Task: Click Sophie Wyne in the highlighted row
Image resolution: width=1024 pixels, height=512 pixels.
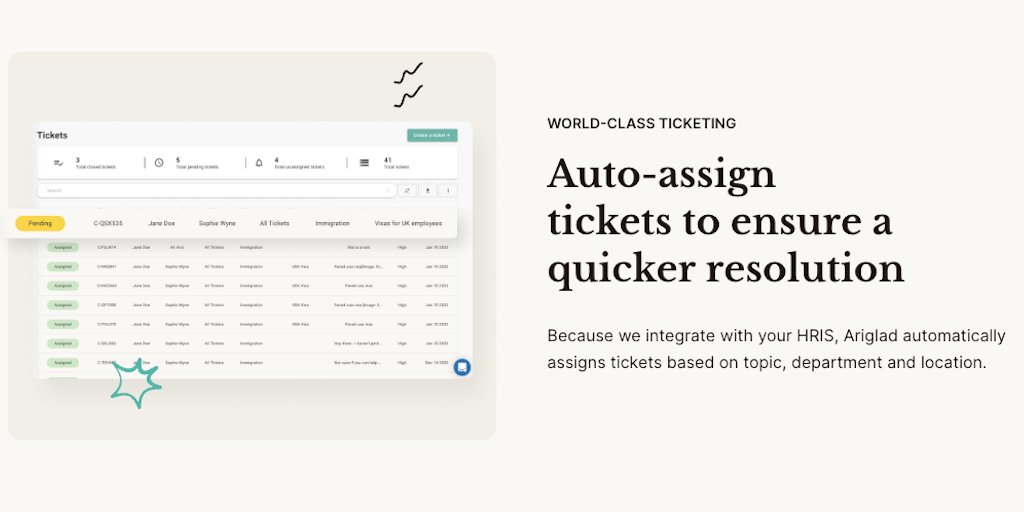Action: tap(217, 223)
